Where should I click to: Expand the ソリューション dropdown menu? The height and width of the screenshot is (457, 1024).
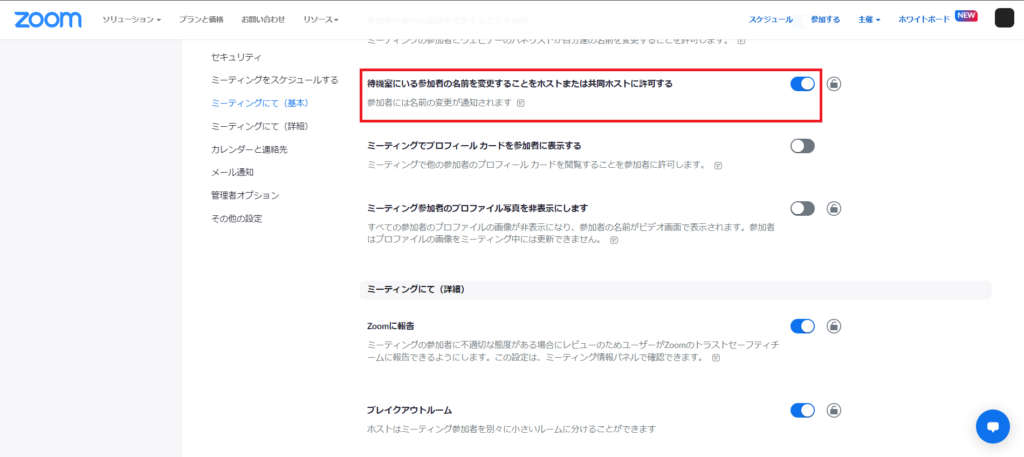[x=130, y=19]
